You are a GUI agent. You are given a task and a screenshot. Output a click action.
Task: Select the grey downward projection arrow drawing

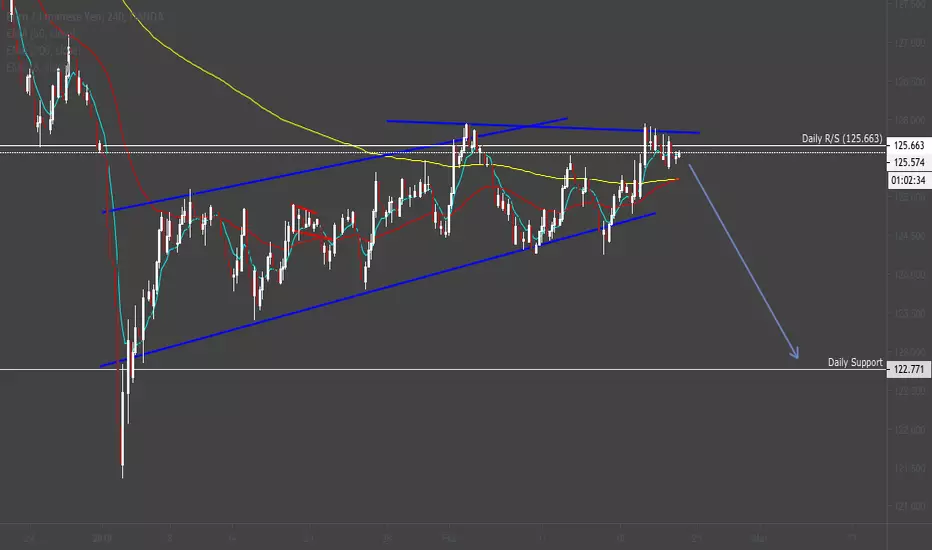(x=743, y=260)
